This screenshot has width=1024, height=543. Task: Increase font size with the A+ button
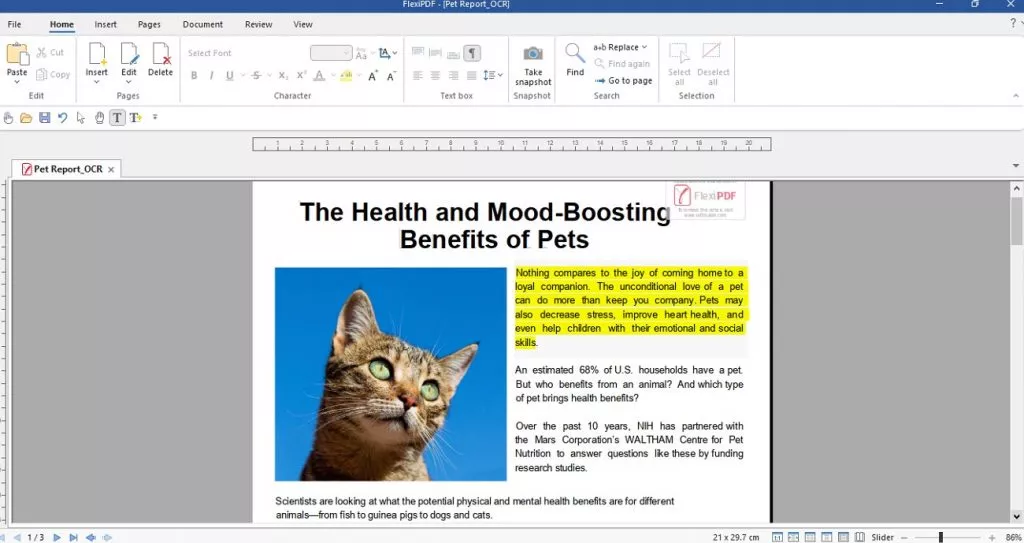tap(373, 76)
